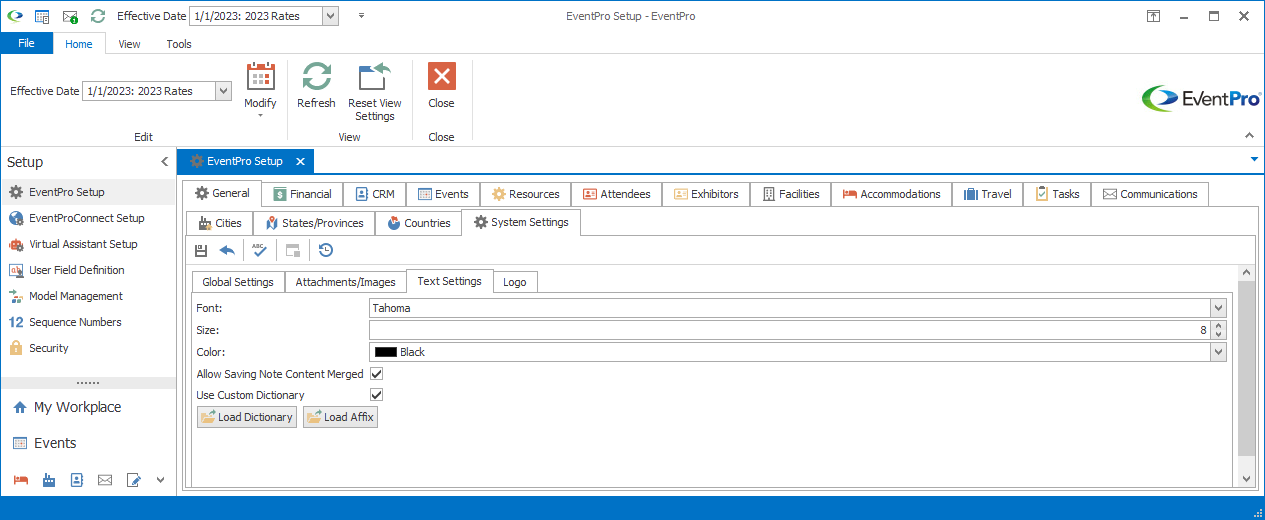
Task: Switch to the Countries sub-tab
Action: (418, 223)
